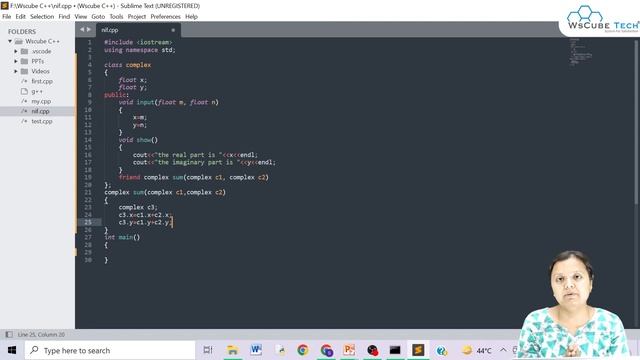Click line number 25 in the gutter
Image resolution: width=640 pixels, height=360 pixels.
tap(88, 222)
